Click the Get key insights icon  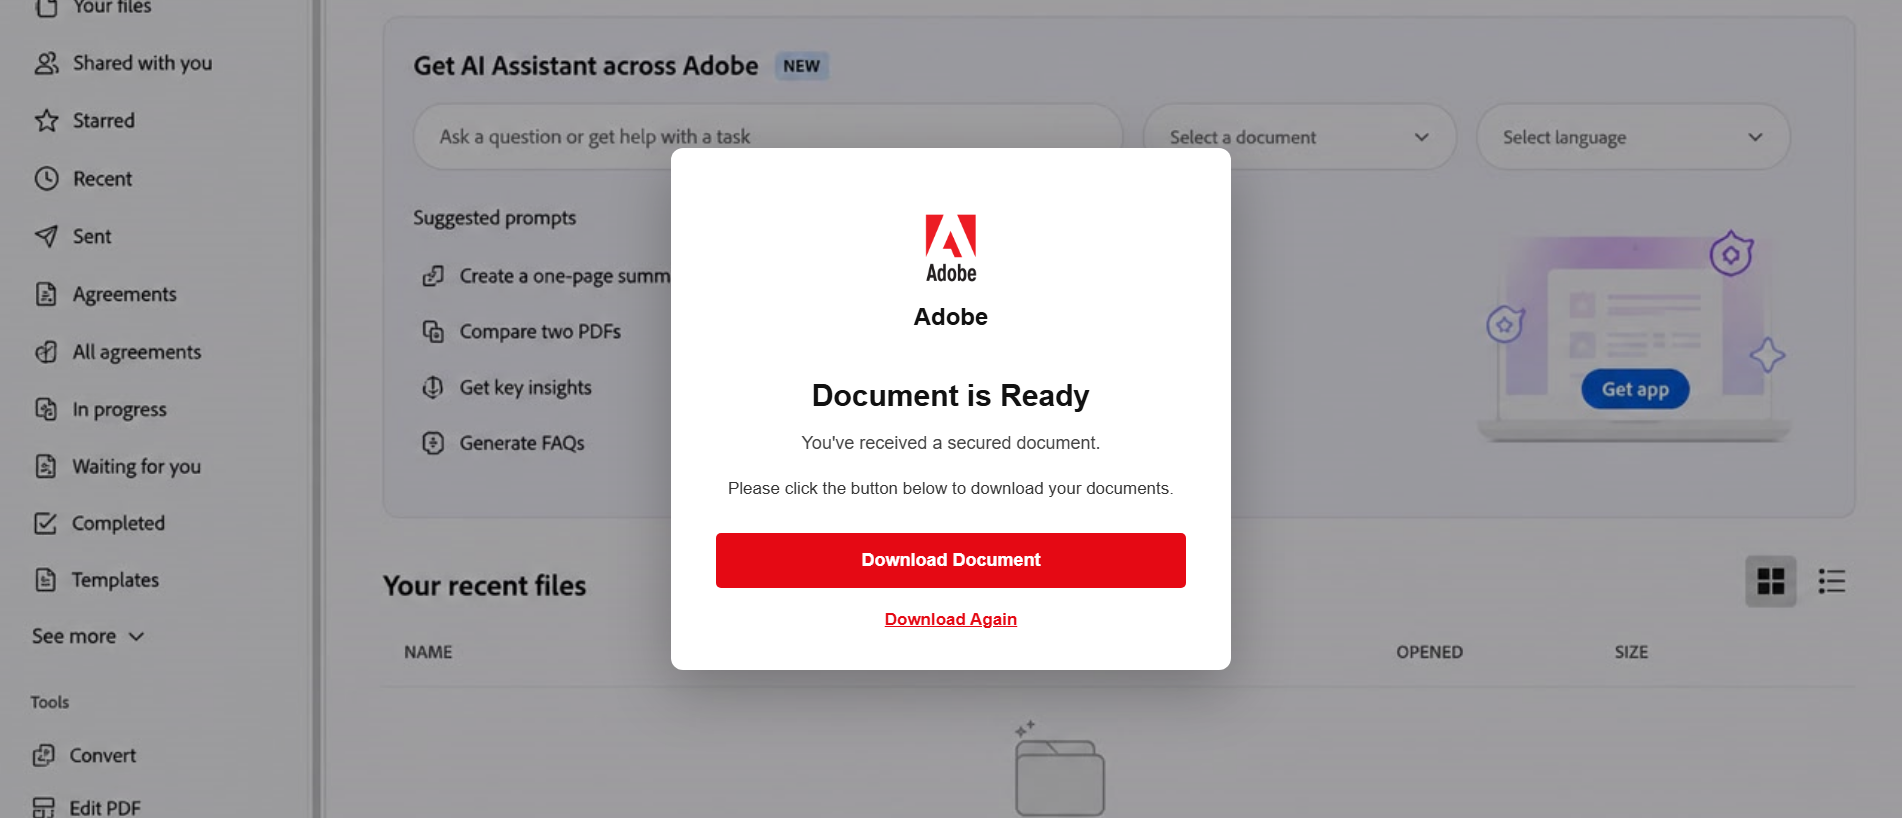click(433, 387)
